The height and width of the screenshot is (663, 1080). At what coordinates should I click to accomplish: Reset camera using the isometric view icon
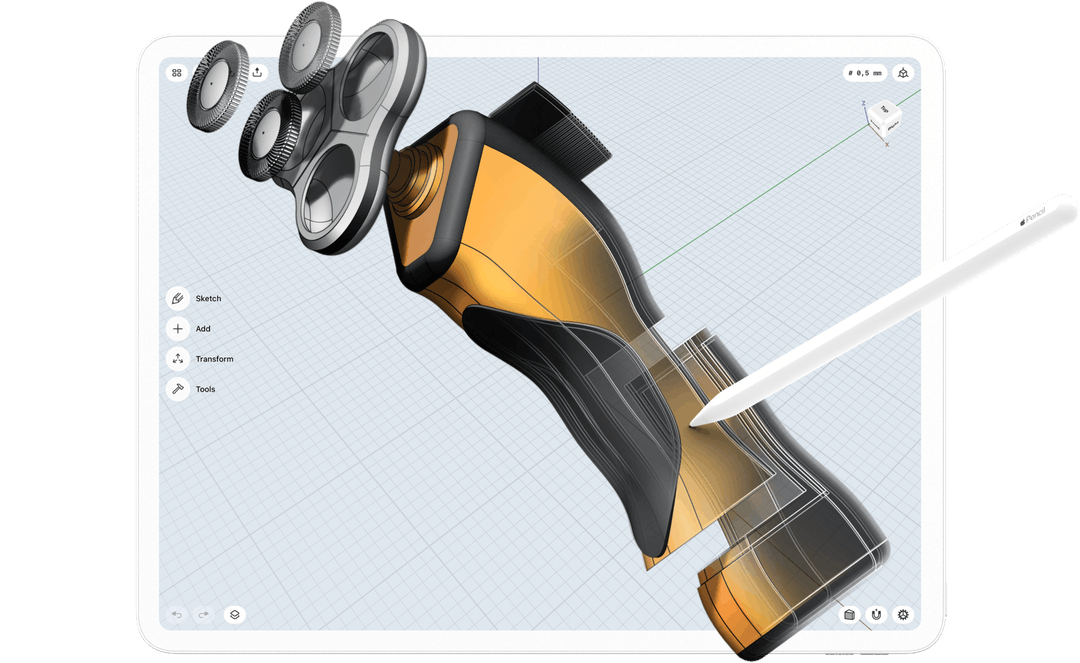903,72
